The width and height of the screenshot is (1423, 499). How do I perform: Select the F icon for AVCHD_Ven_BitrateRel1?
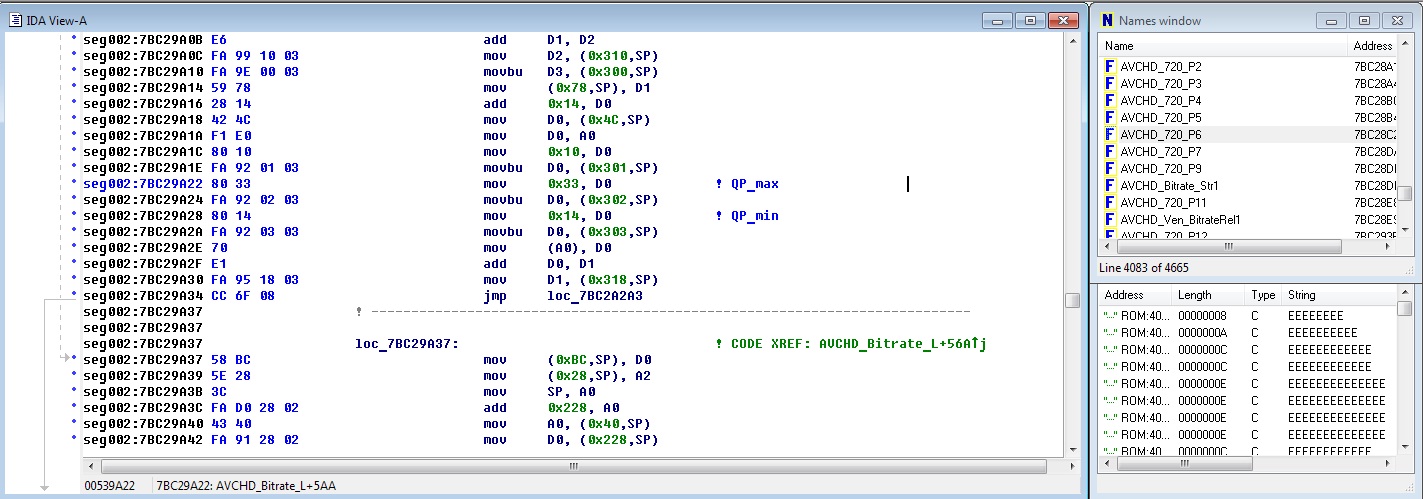1109,219
